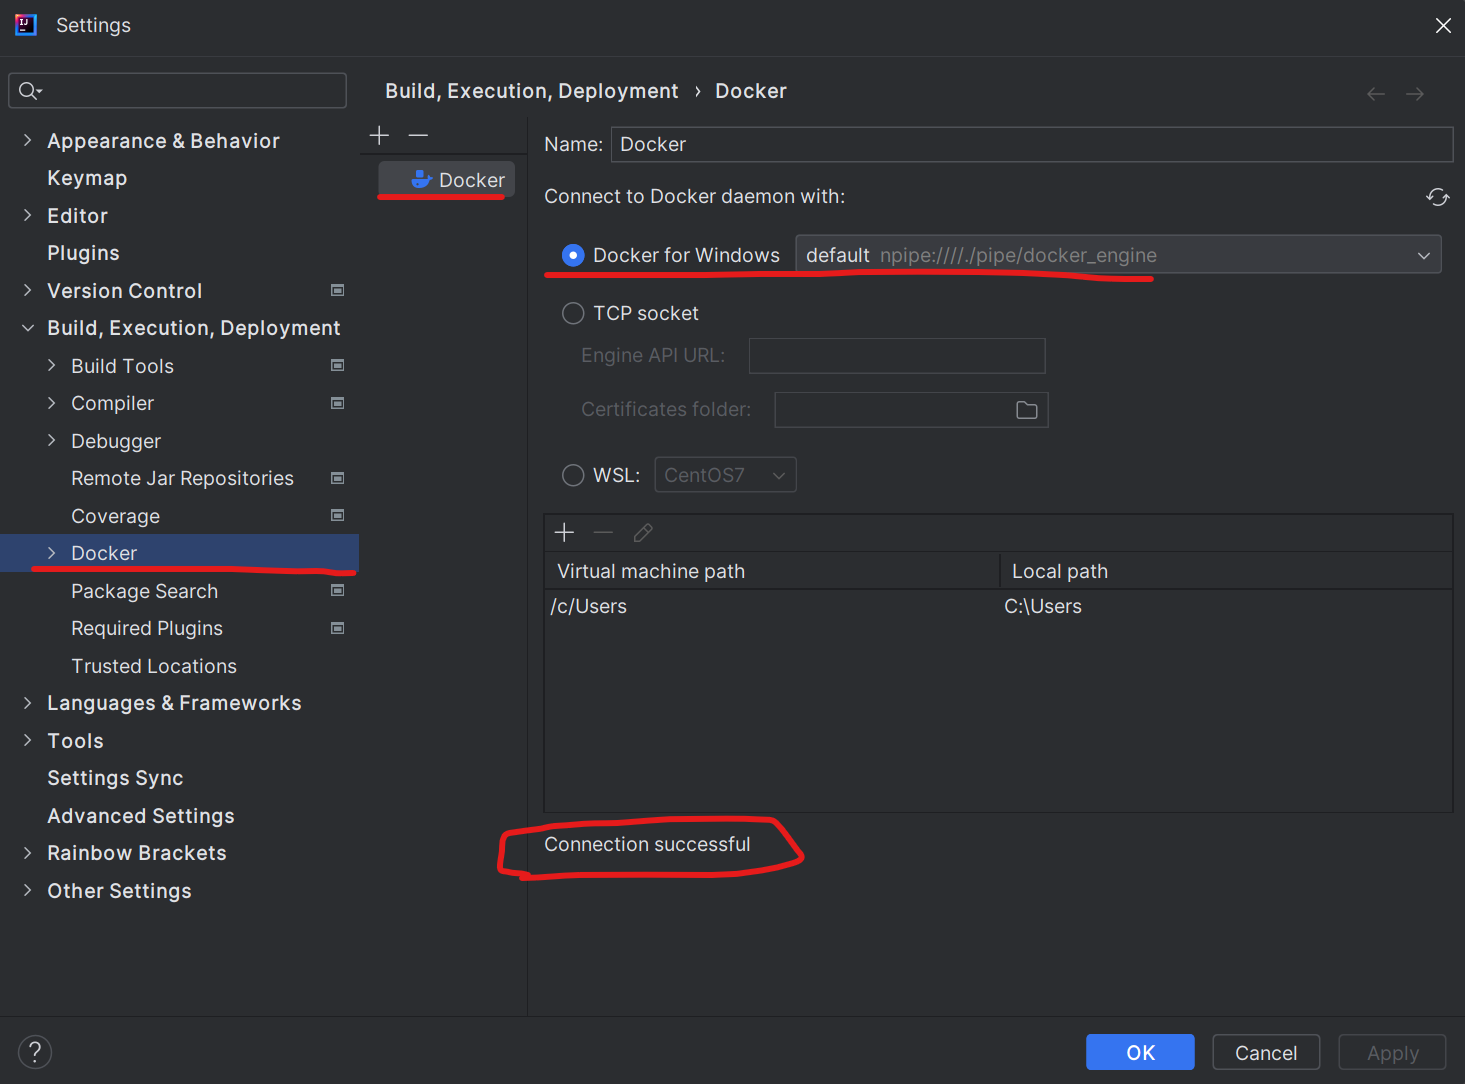The image size is (1465, 1084).
Task: Expand Languages & Frameworks section
Action: 27,703
